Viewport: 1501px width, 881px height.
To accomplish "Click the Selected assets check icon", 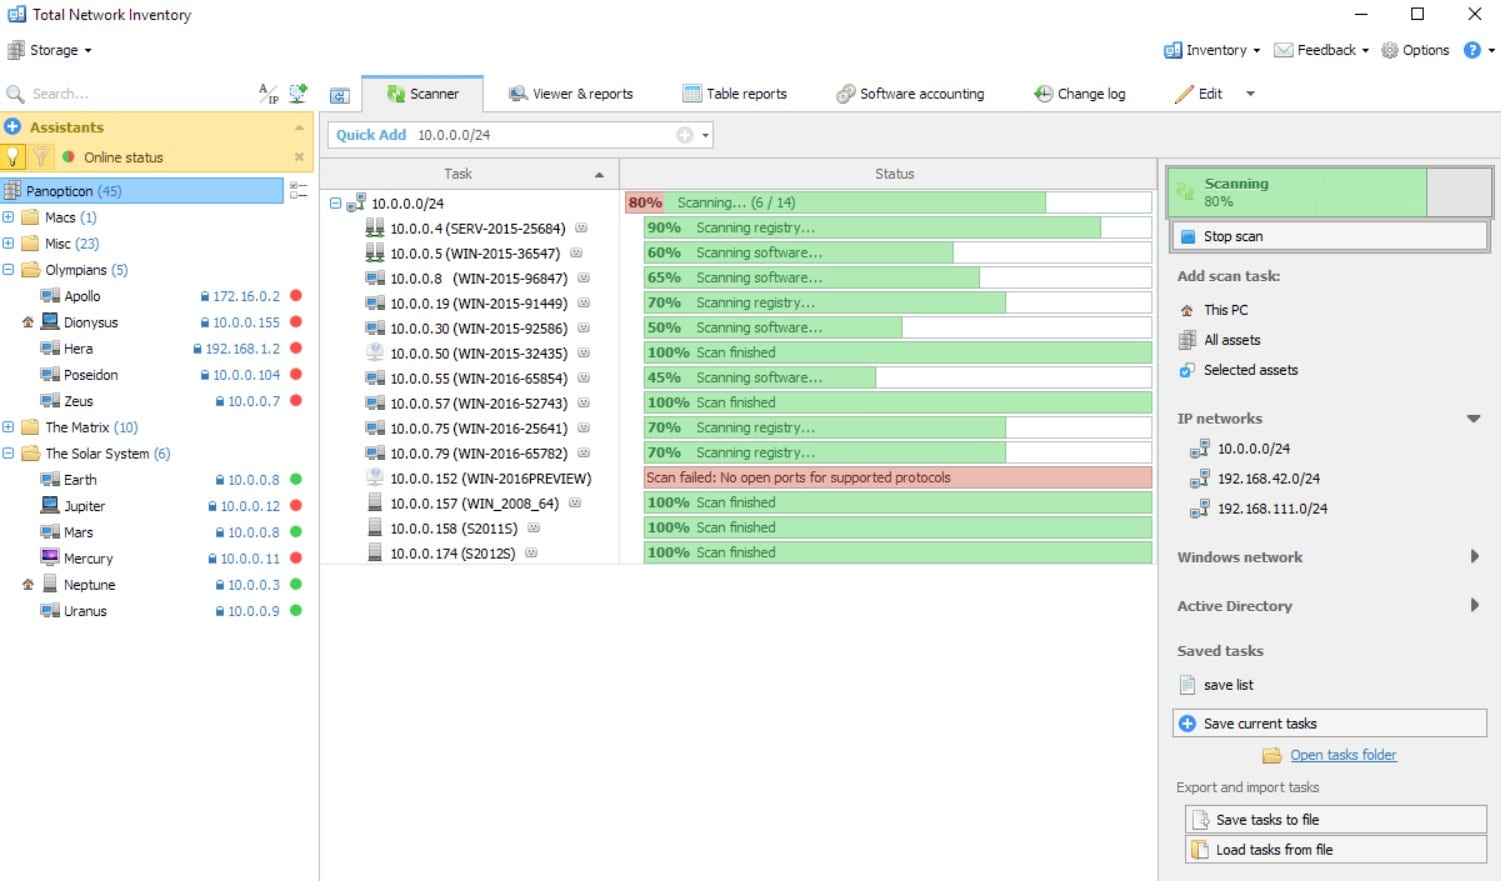I will (x=1187, y=370).
